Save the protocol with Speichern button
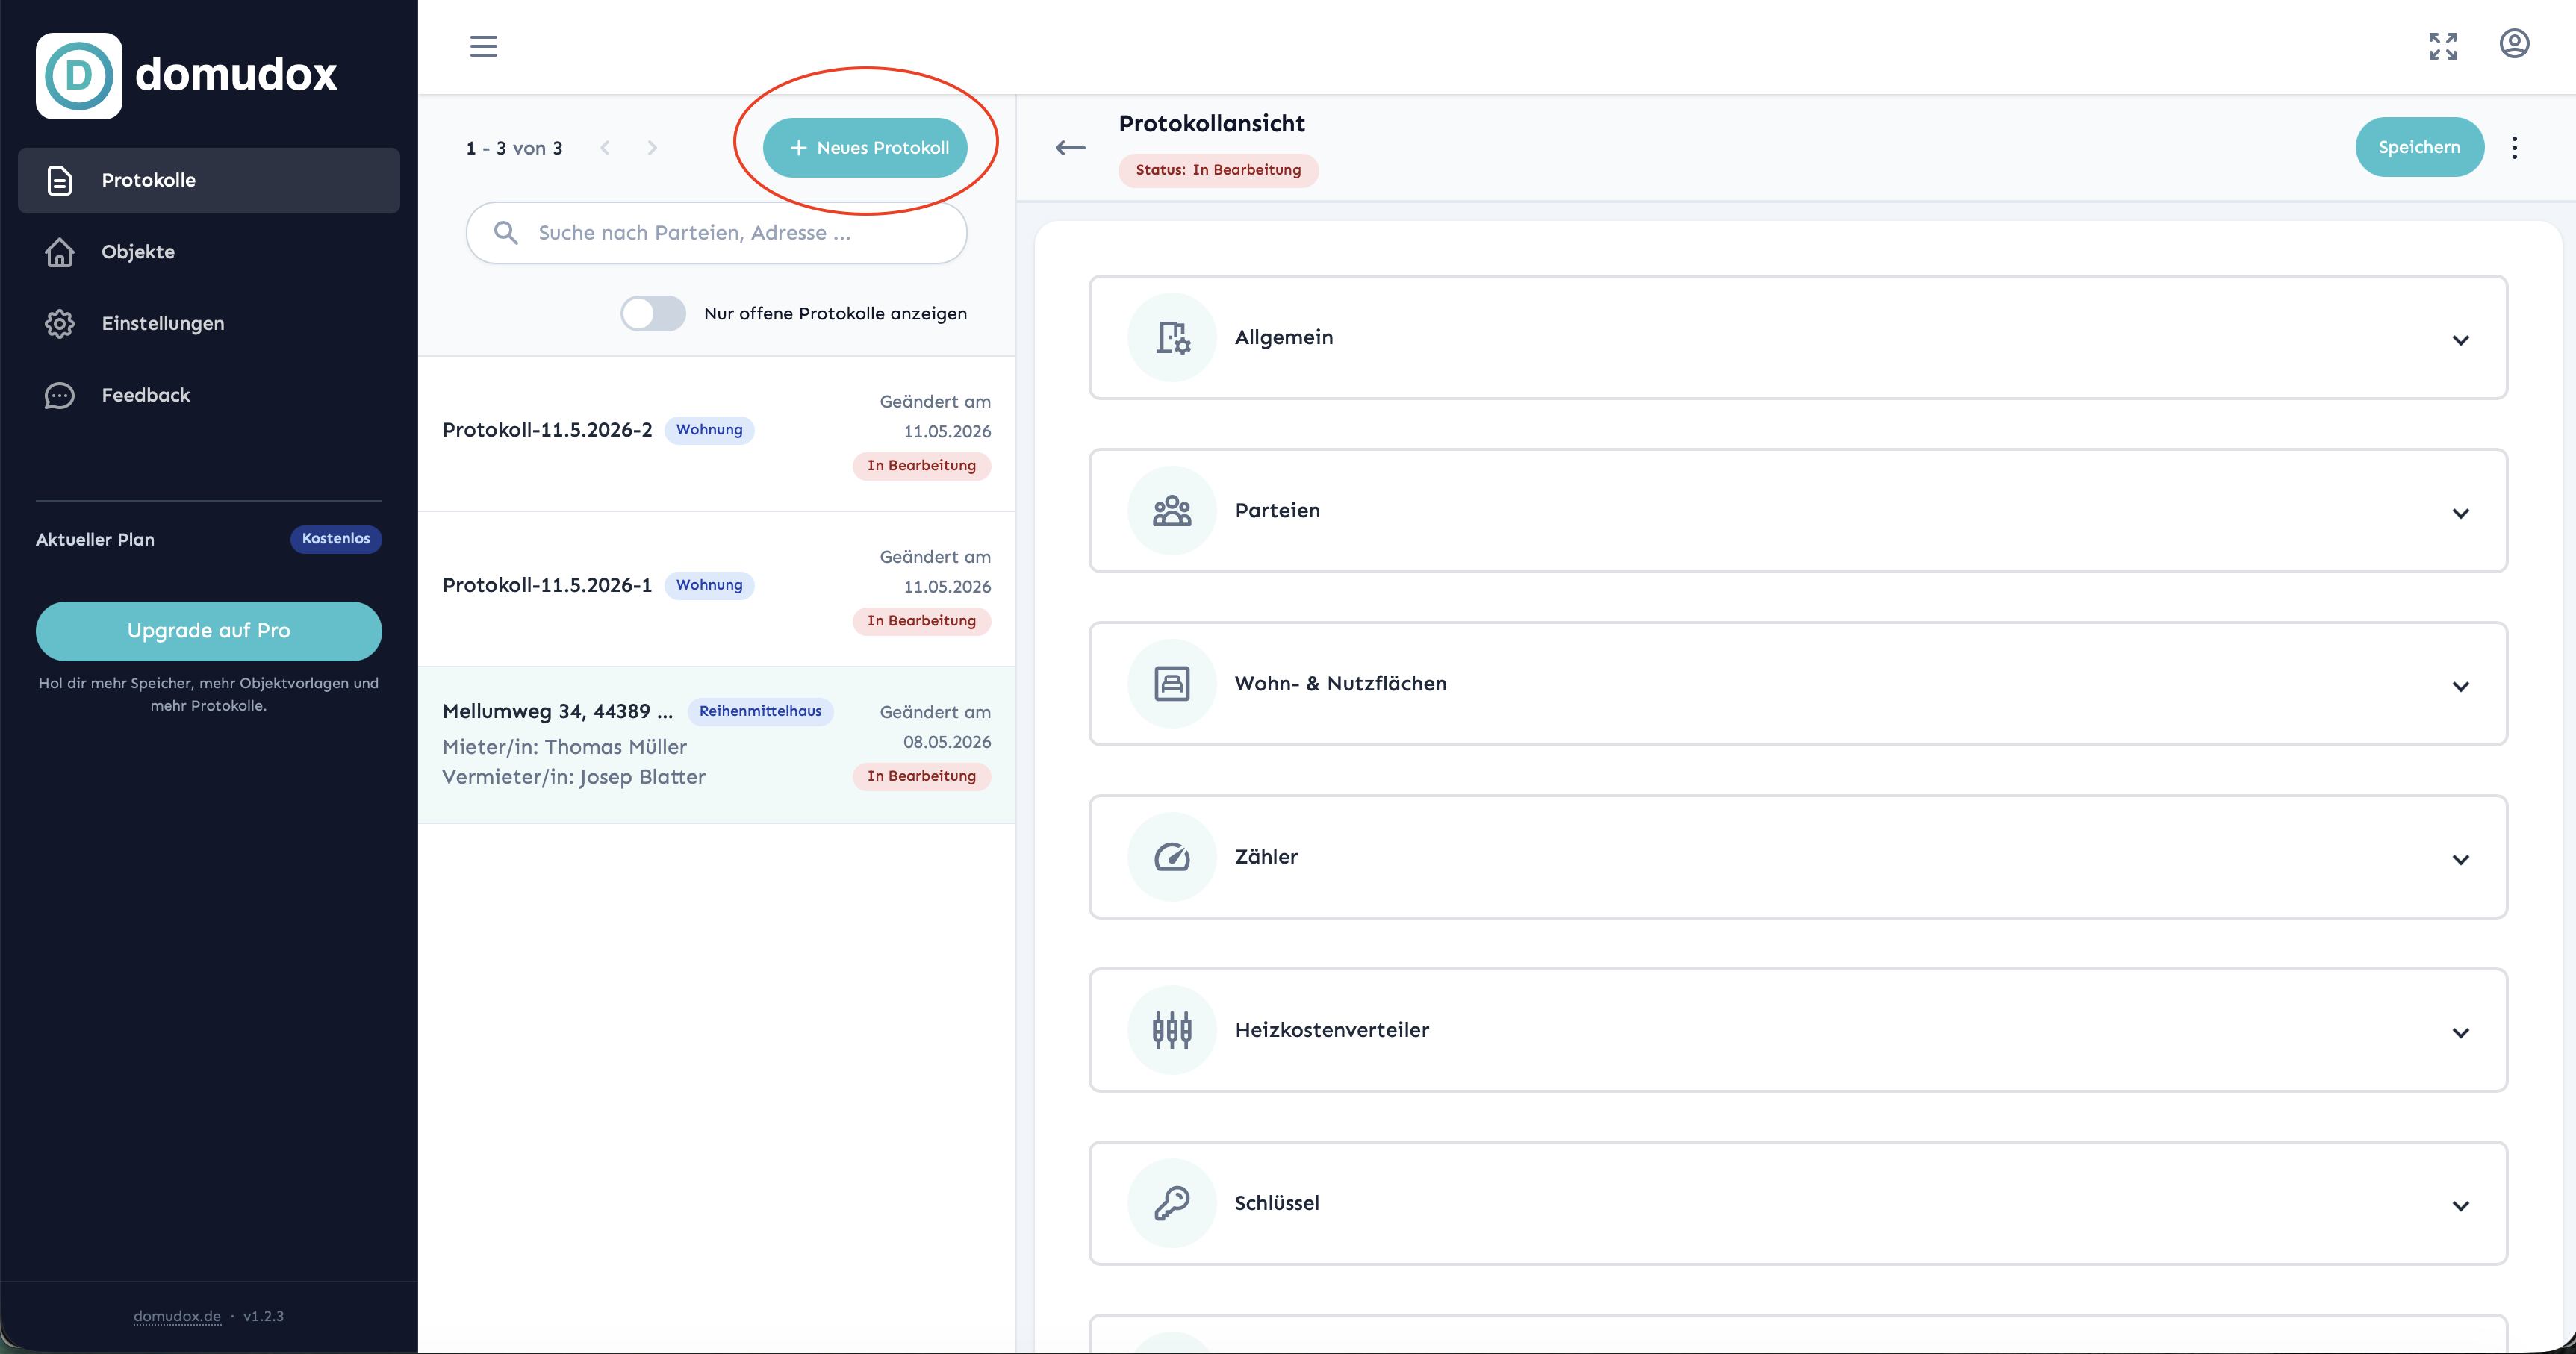The image size is (2576, 1354). (2419, 147)
